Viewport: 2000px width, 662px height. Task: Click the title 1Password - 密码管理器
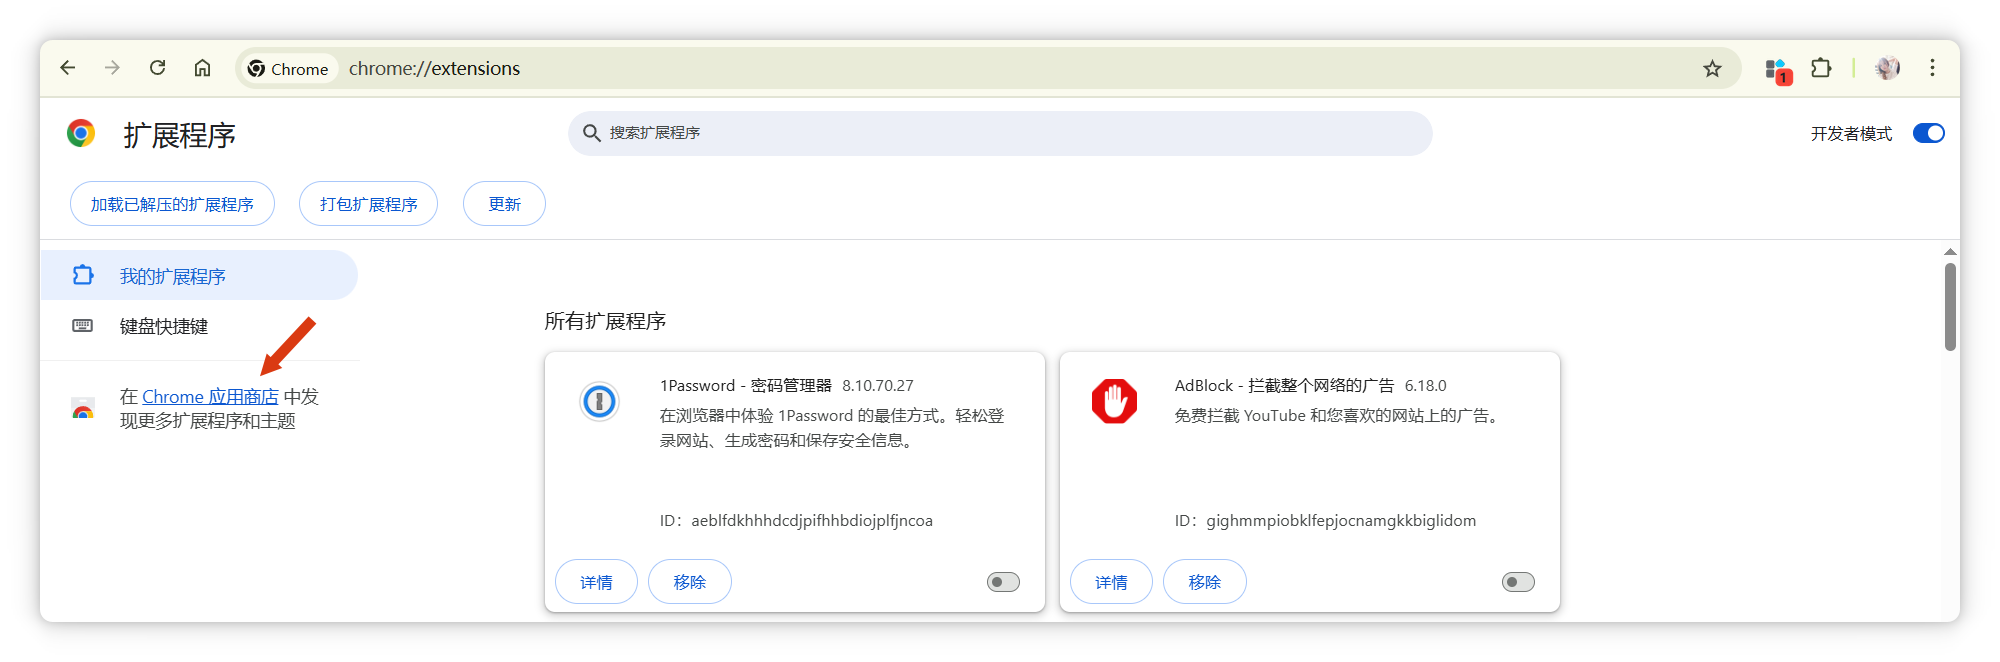pyautogui.click(x=745, y=385)
